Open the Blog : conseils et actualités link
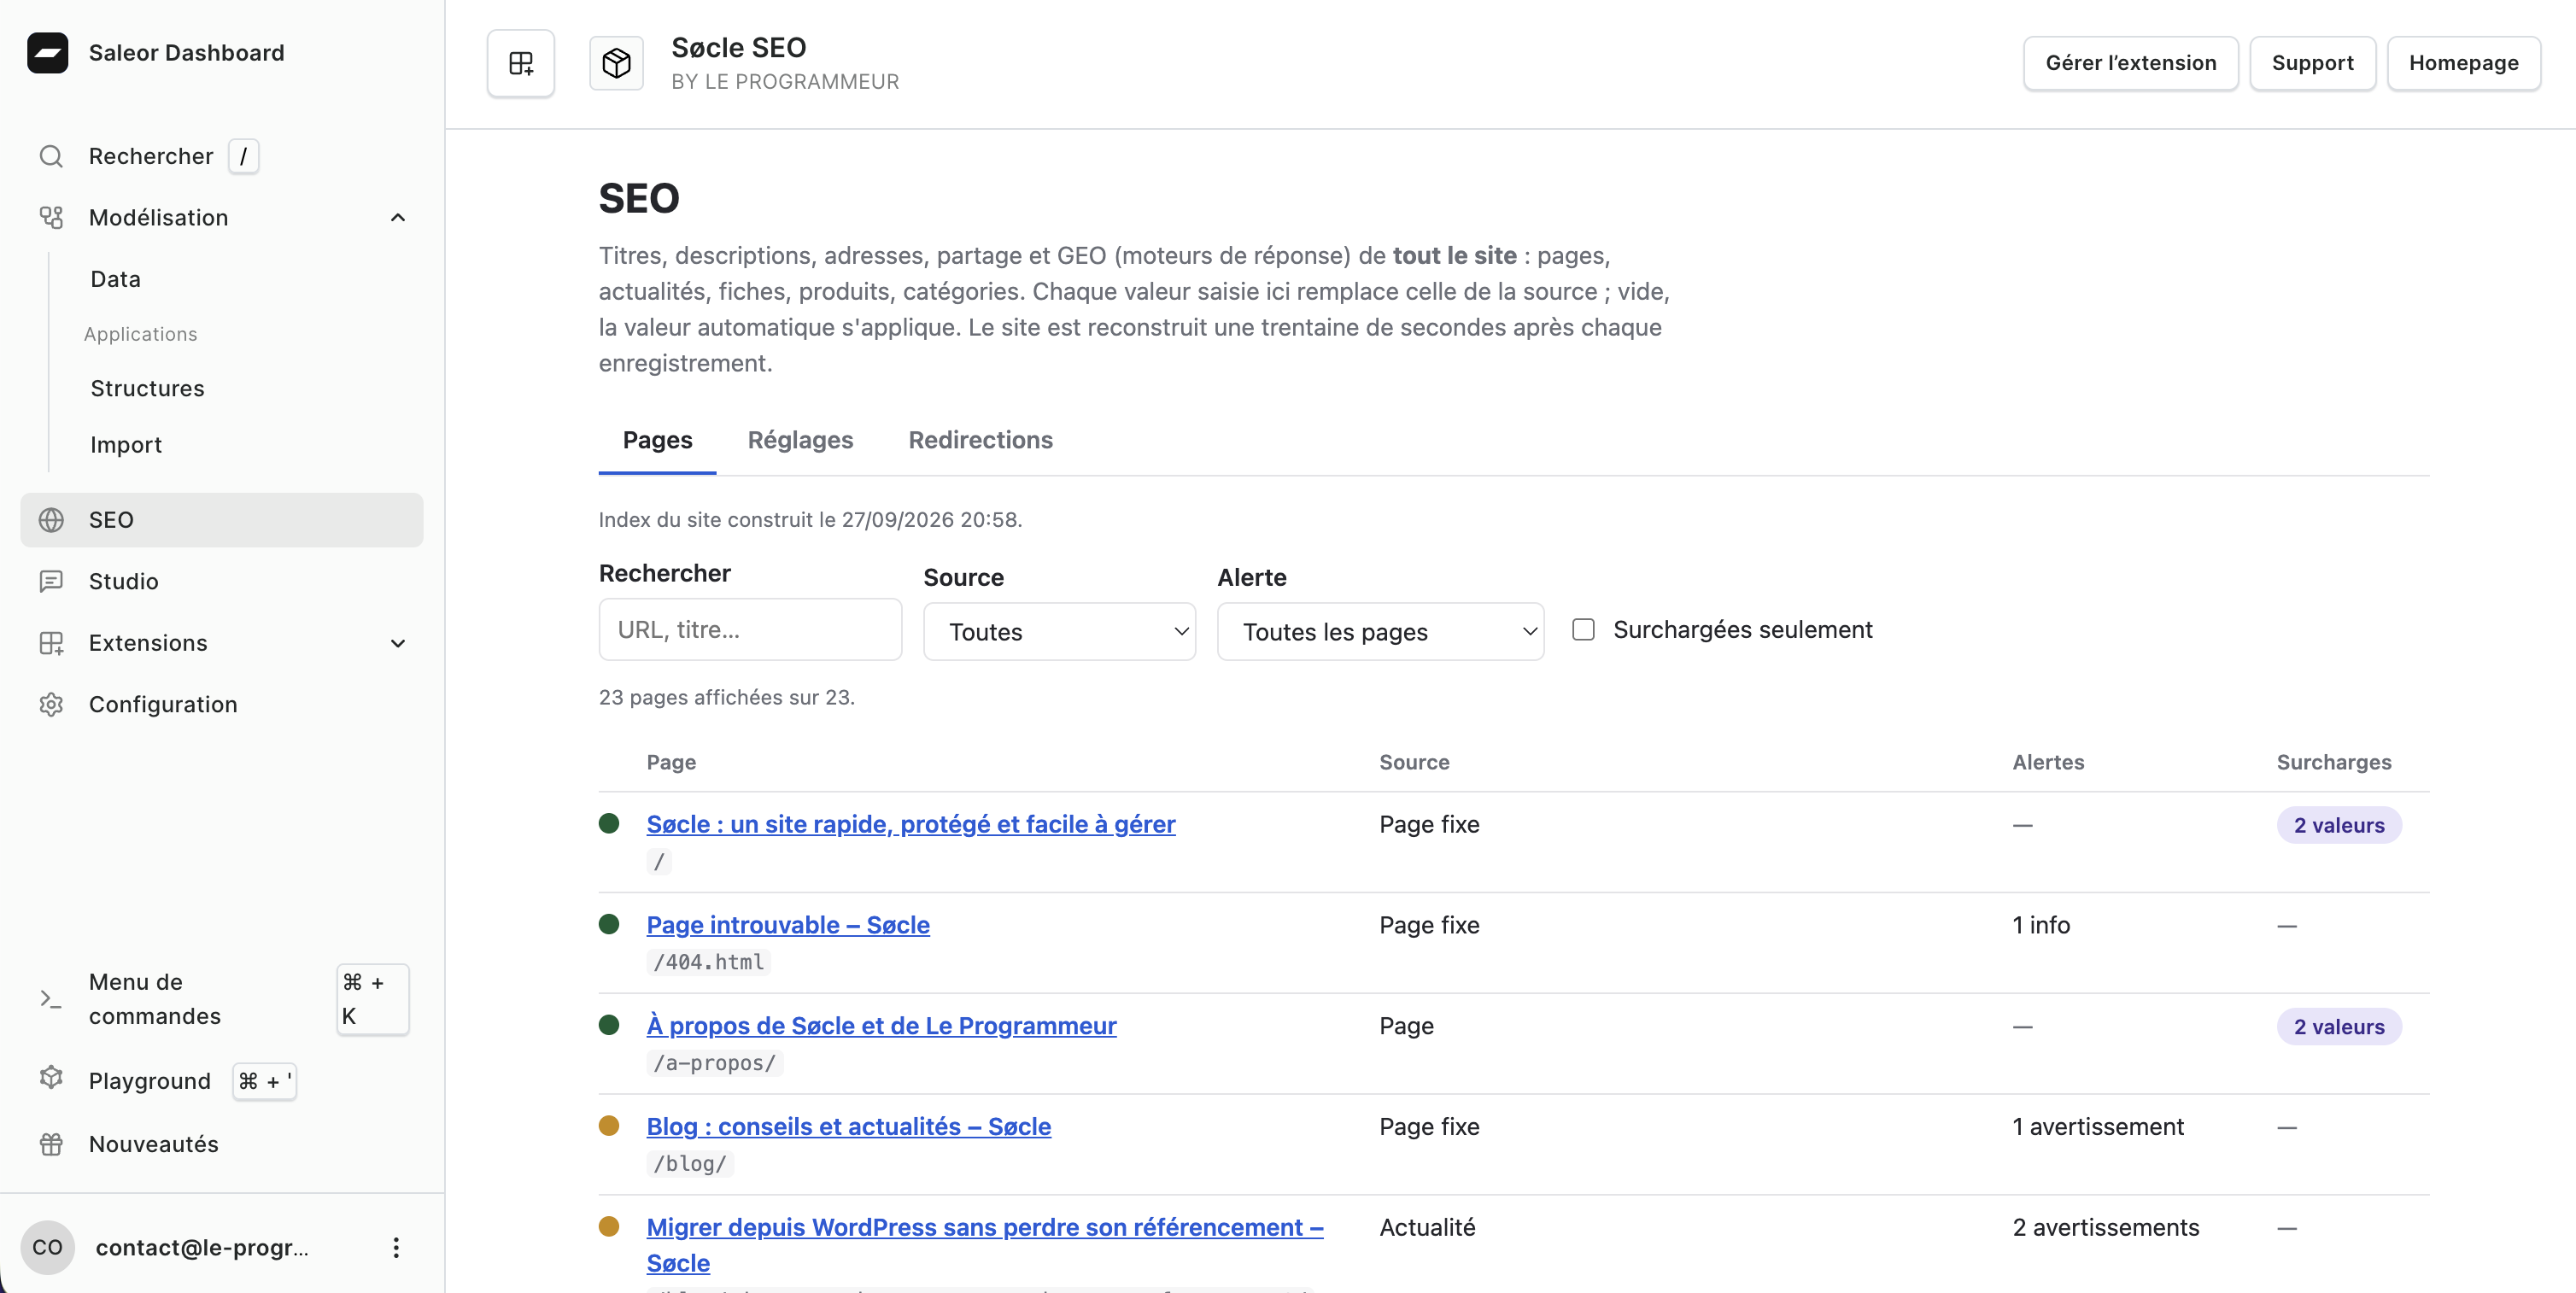 pos(848,1127)
